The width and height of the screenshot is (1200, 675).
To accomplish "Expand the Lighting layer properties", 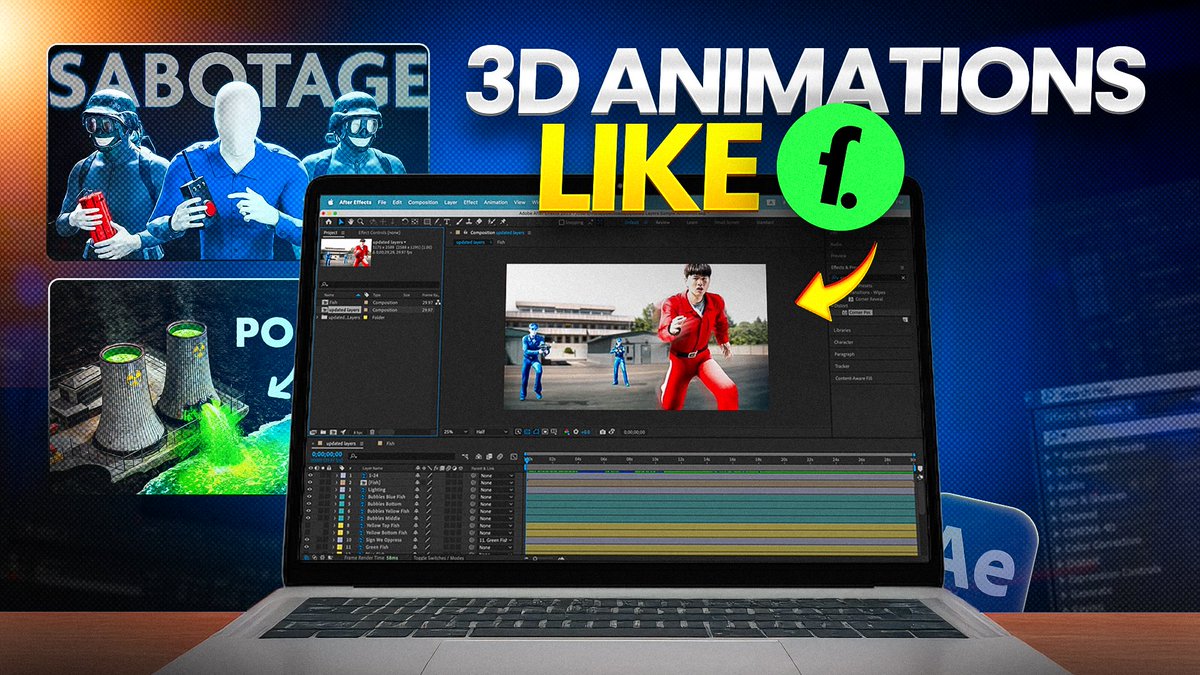I will [x=337, y=490].
